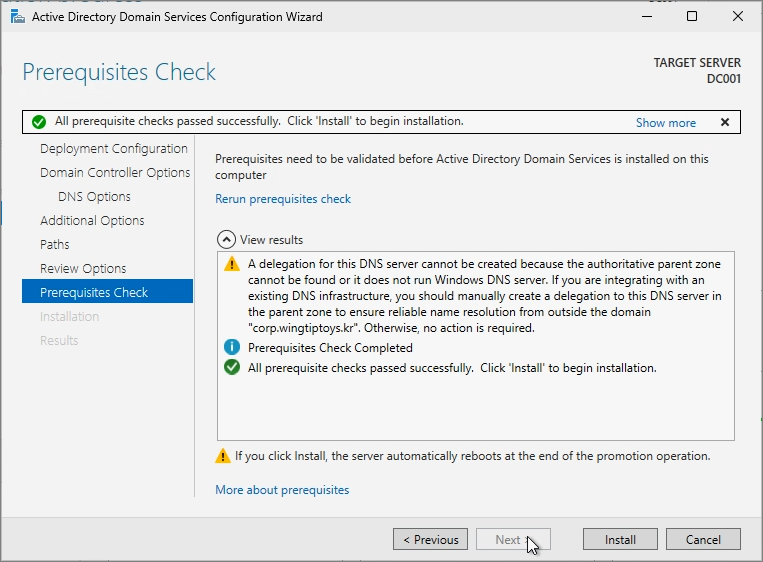The height and width of the screenshot is (562, 763).
Task: Click the automatic reboot warning text
Action: coord(472,456)
